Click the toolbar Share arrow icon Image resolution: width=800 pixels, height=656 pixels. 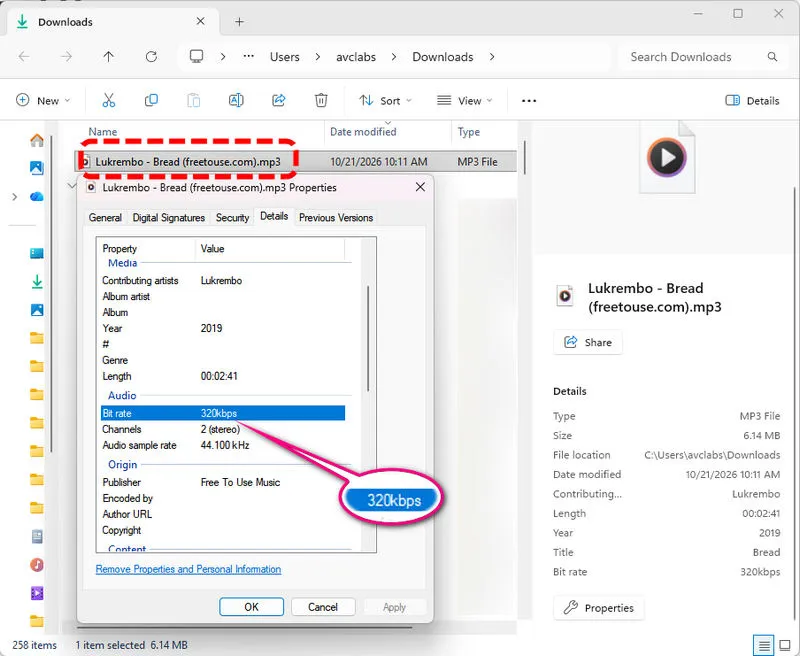279,100
